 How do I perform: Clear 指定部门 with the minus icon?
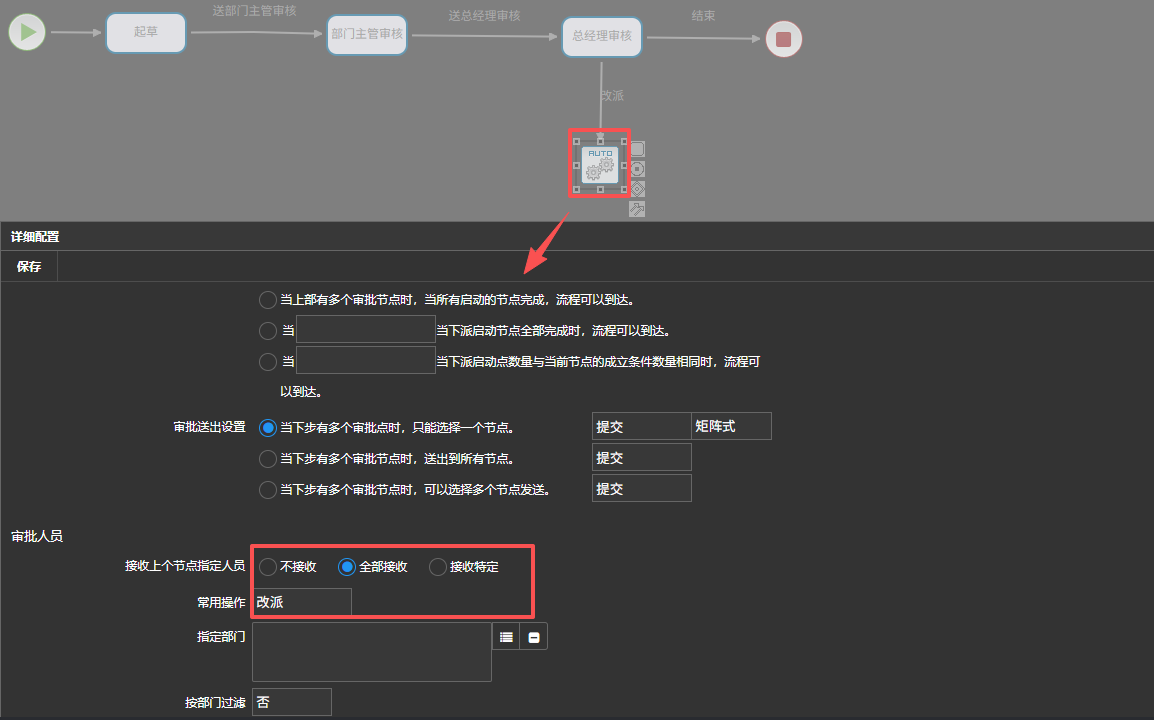(x=534, y=636)
